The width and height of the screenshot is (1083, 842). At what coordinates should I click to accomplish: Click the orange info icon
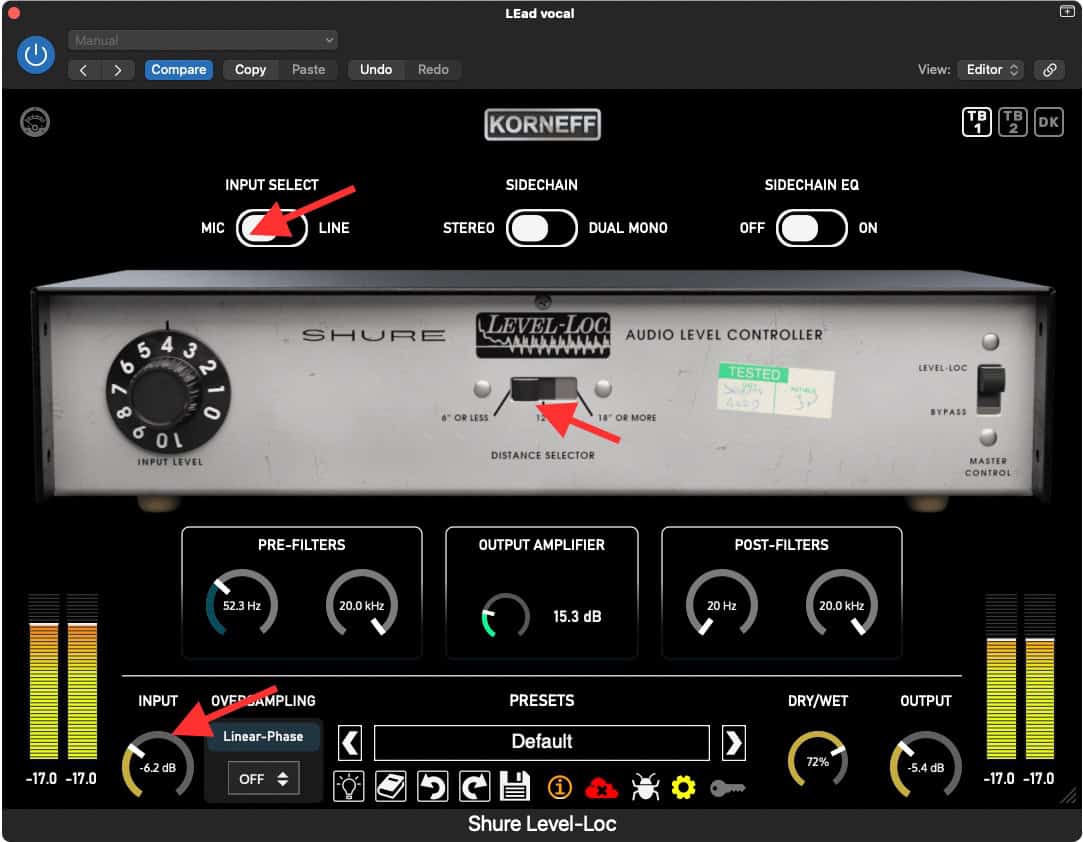[x=559, y=787]
